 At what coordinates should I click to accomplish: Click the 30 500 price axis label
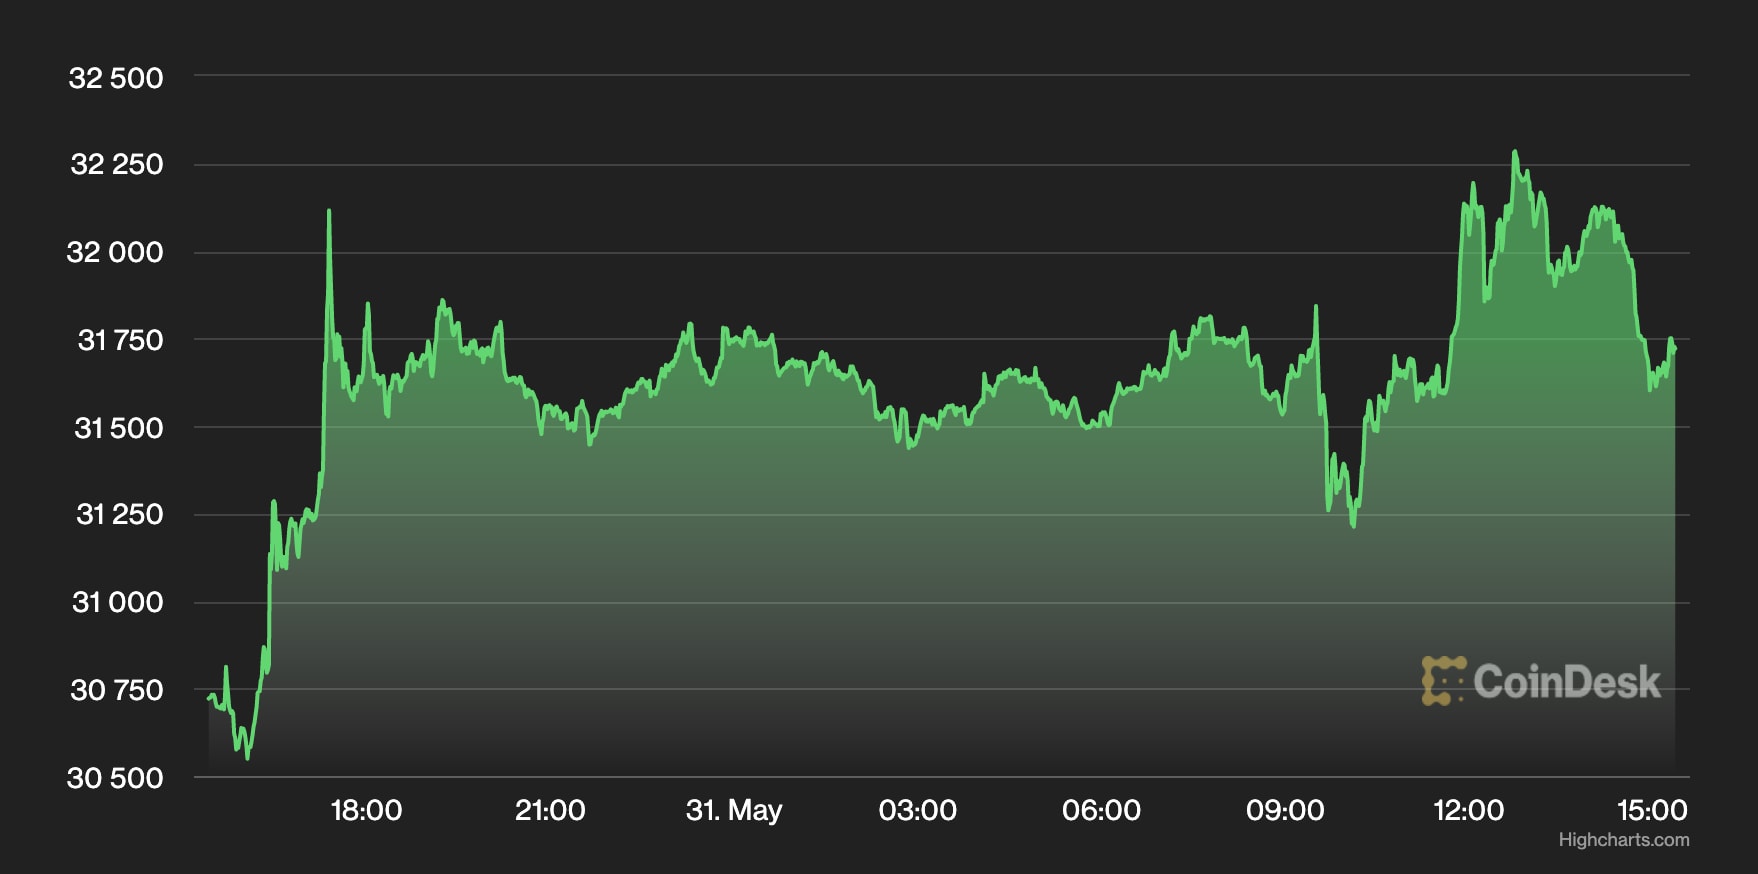(115, 778)
